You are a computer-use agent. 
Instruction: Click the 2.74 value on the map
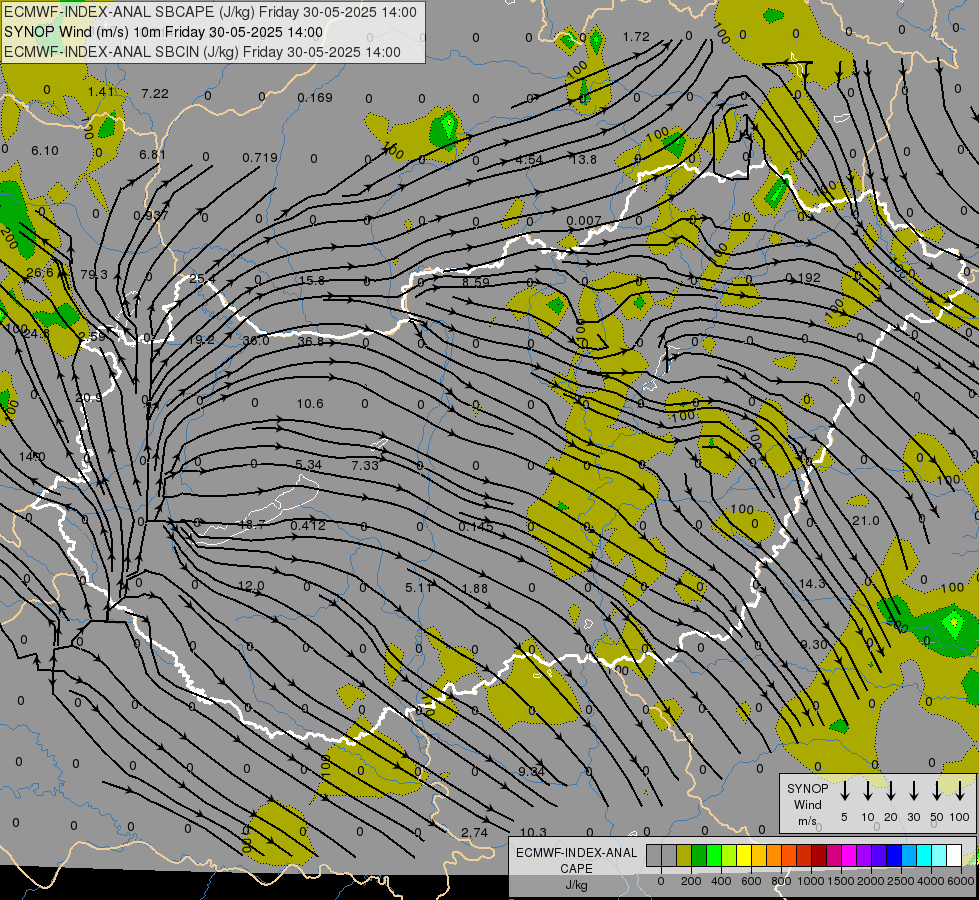tap(475, 832)
